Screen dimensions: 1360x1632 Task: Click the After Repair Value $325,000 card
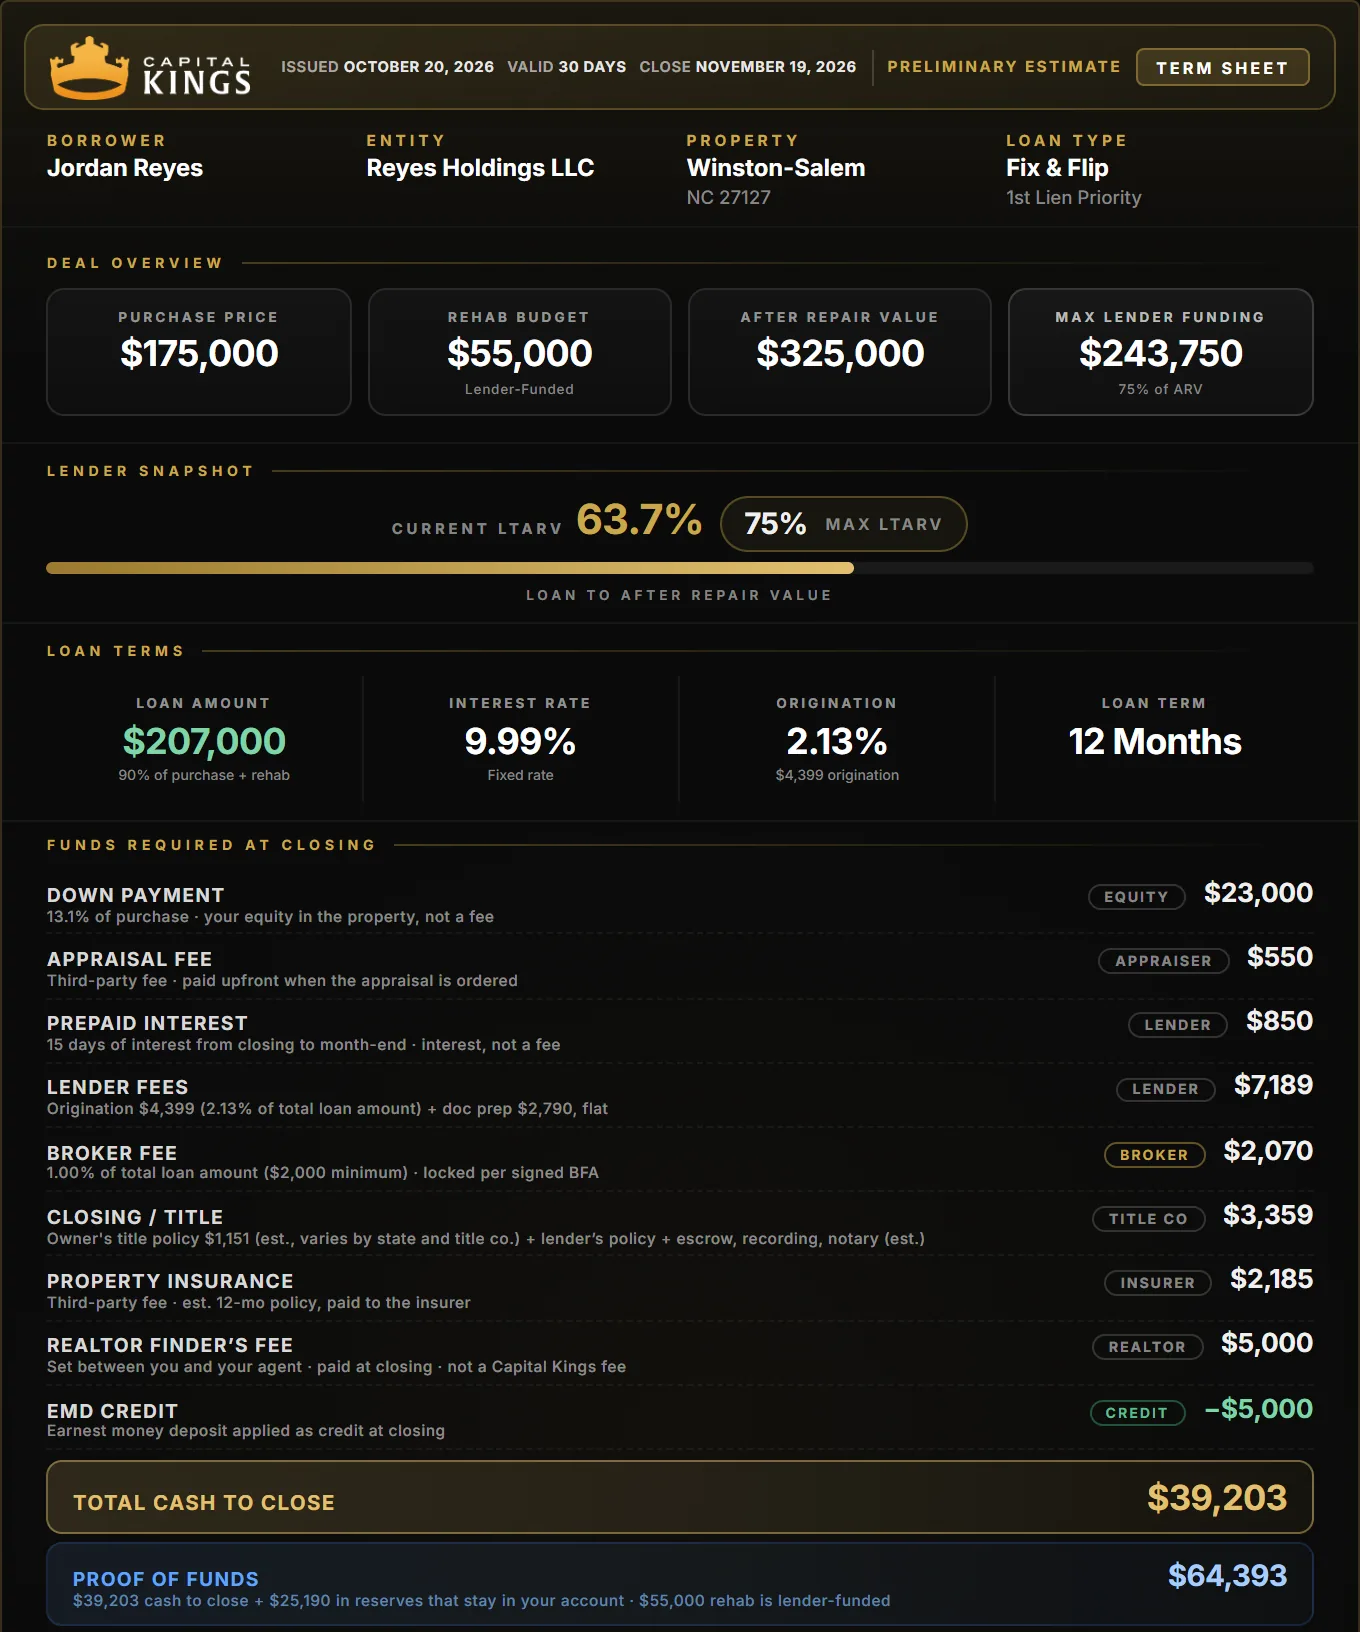pyautogui.click(x=840, y=352)
